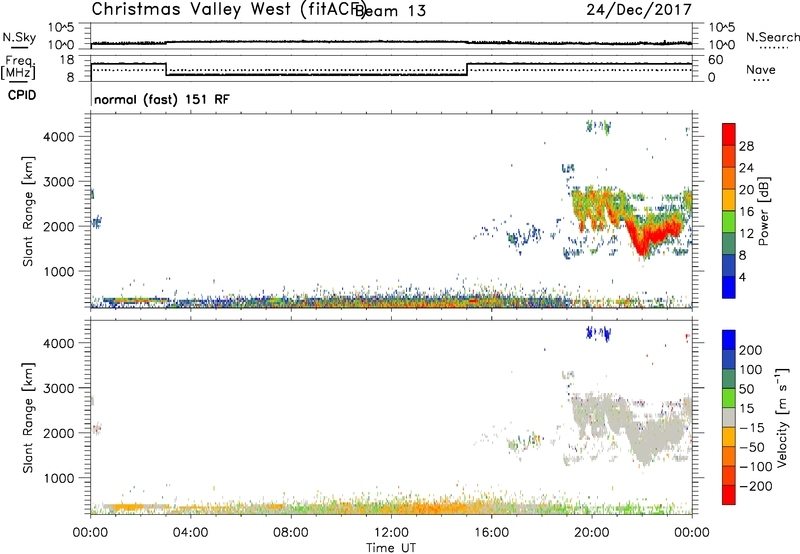
Task: Select the 'CPID' row label
Action: point(22,95)
